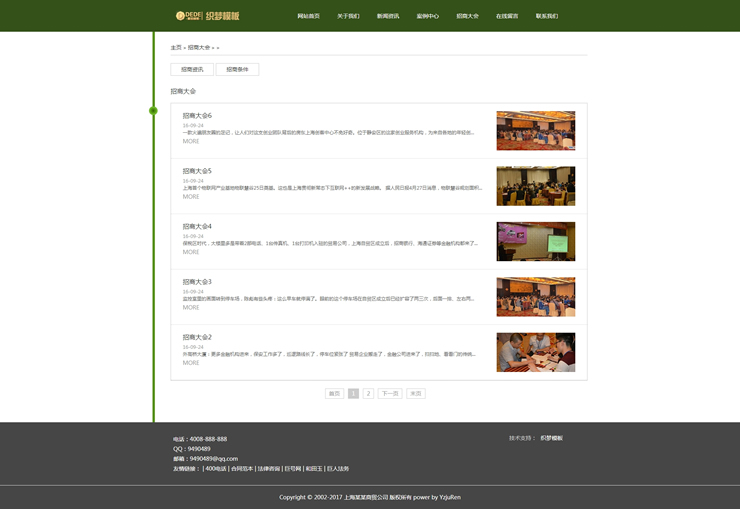Click the thumbnail image for 招商大会5
This screenshot has width=740, height=509.
click(x=535, y=186)
